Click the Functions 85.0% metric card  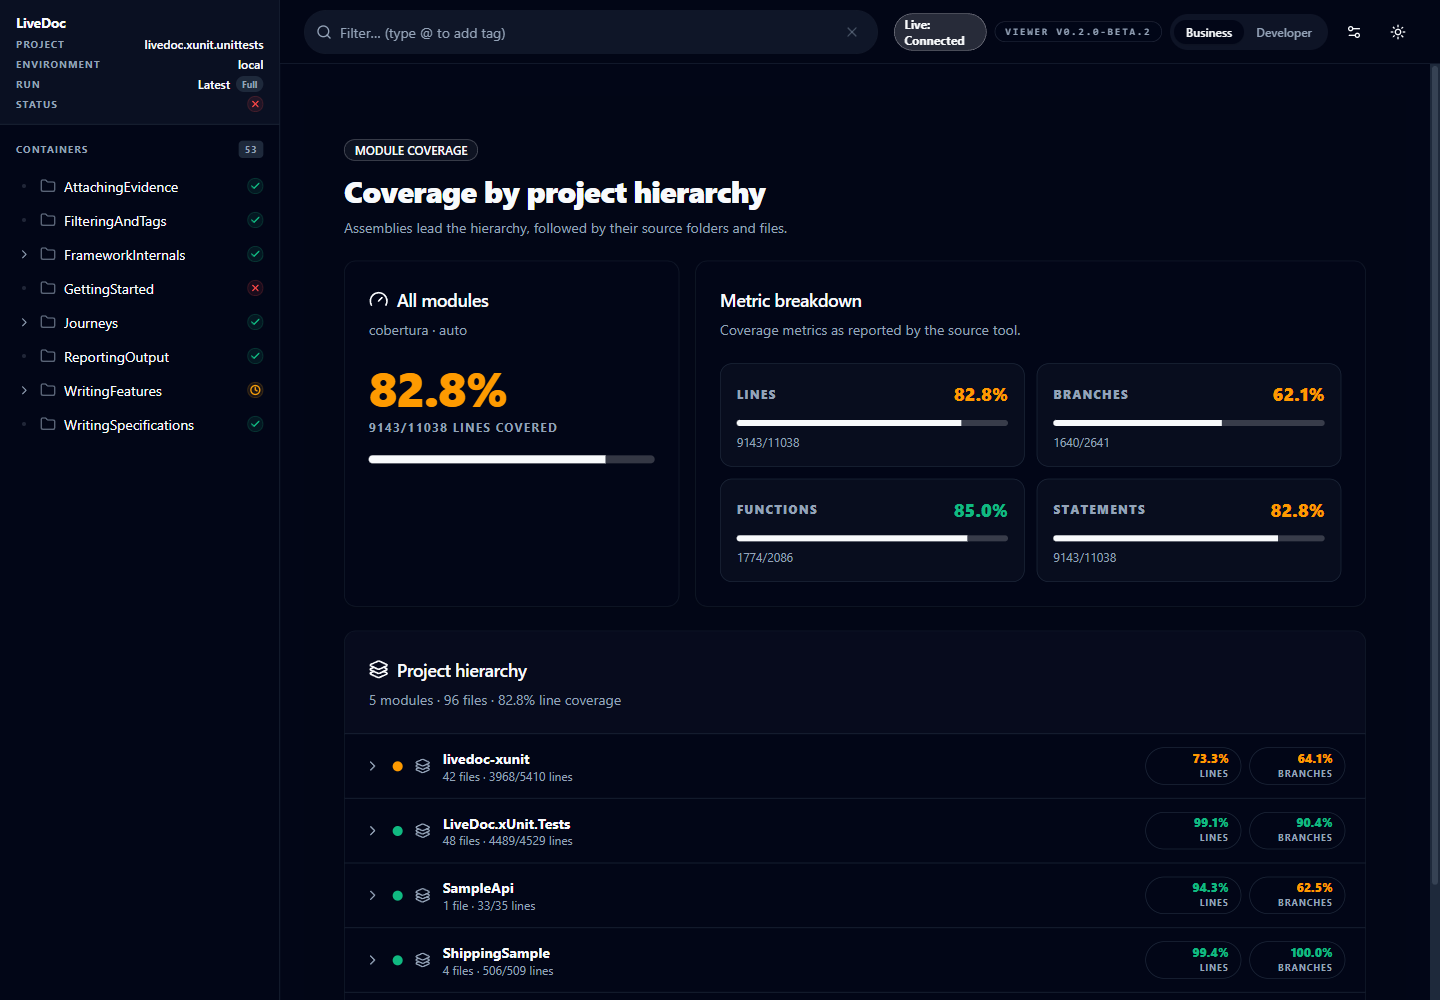pos(872,530)
